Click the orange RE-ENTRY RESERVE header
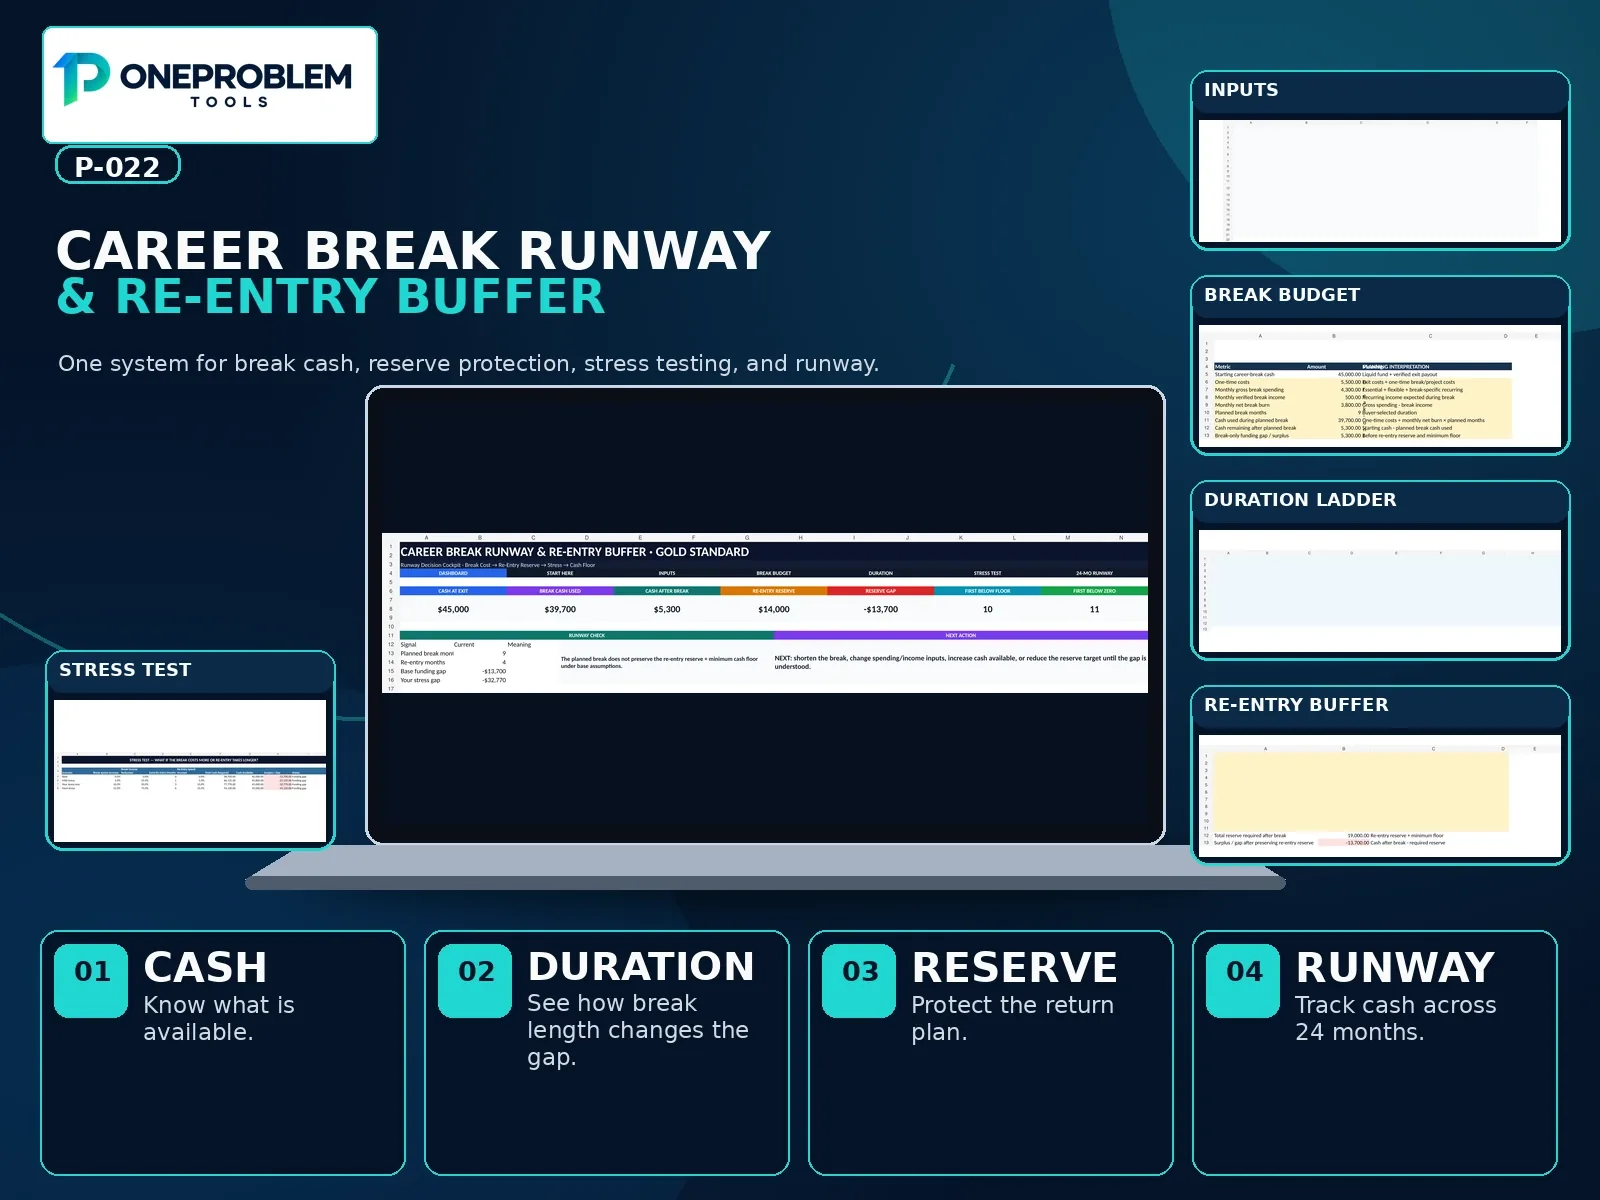The image size is (1600, 1200). (774, 591)
